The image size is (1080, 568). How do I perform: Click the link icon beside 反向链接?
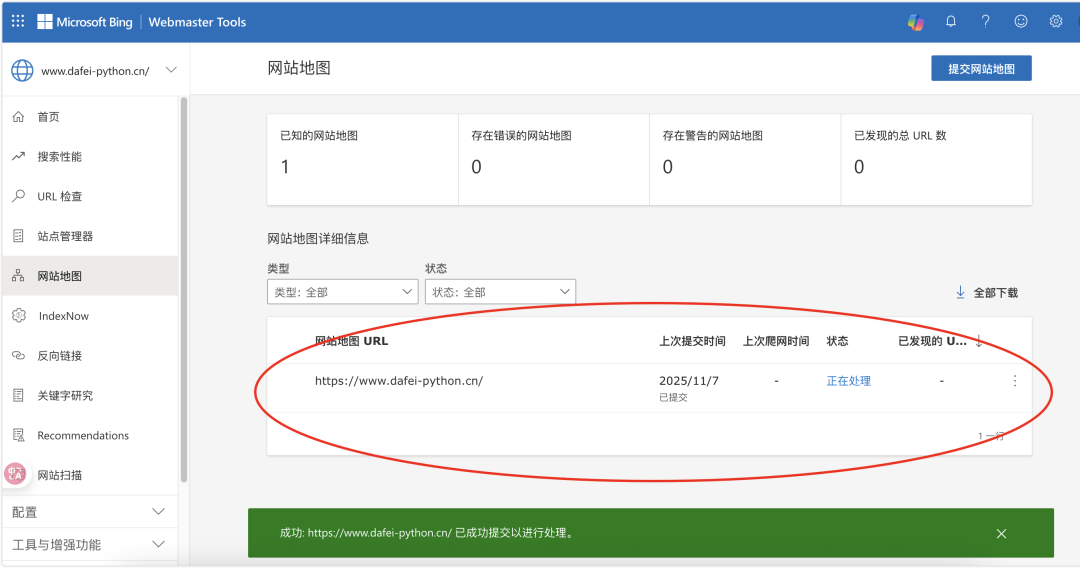(19, 355)
